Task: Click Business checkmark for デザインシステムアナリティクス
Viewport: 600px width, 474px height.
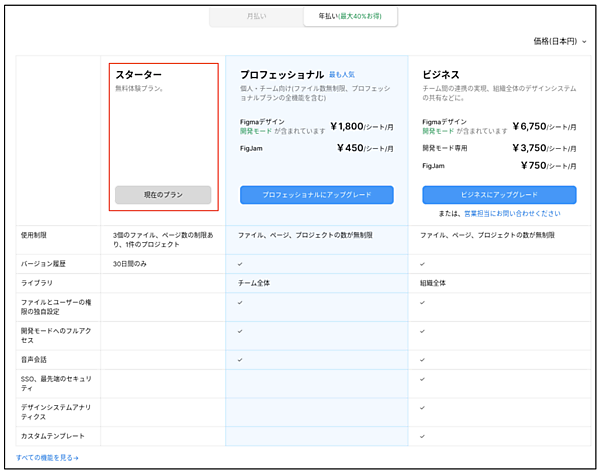Action: (423, 408)
